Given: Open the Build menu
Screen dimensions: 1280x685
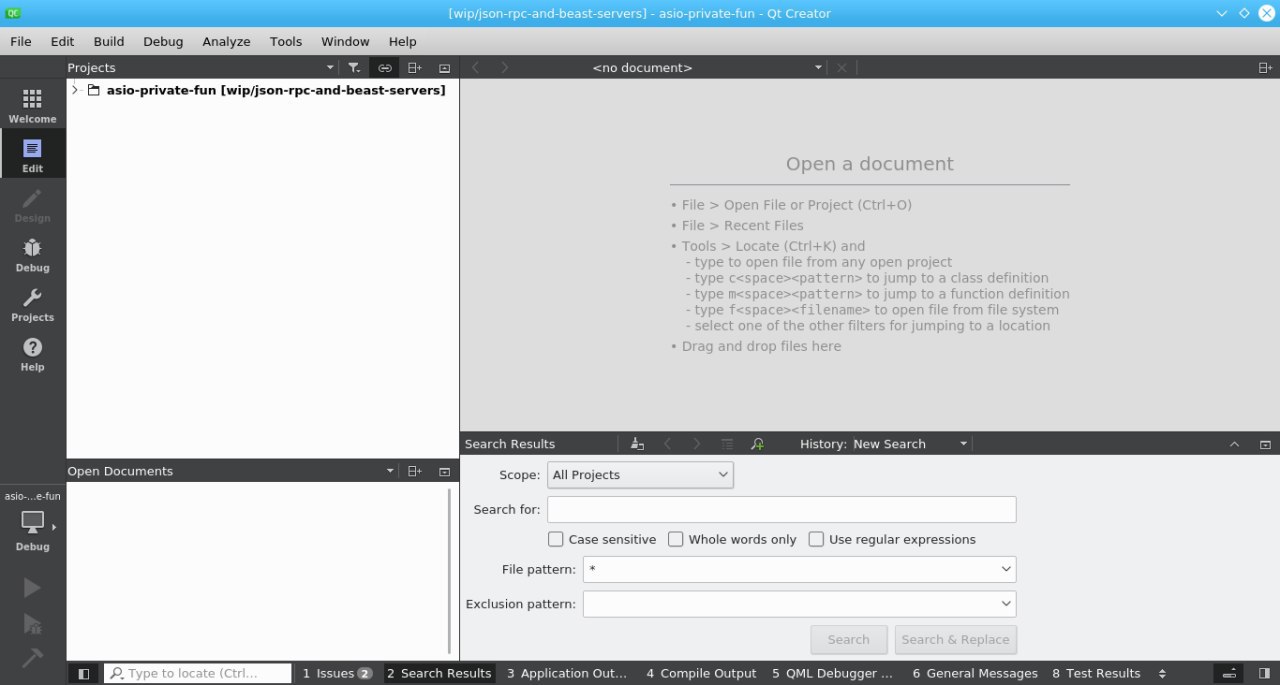Looking at the screenshot, I should click(109, 41).
